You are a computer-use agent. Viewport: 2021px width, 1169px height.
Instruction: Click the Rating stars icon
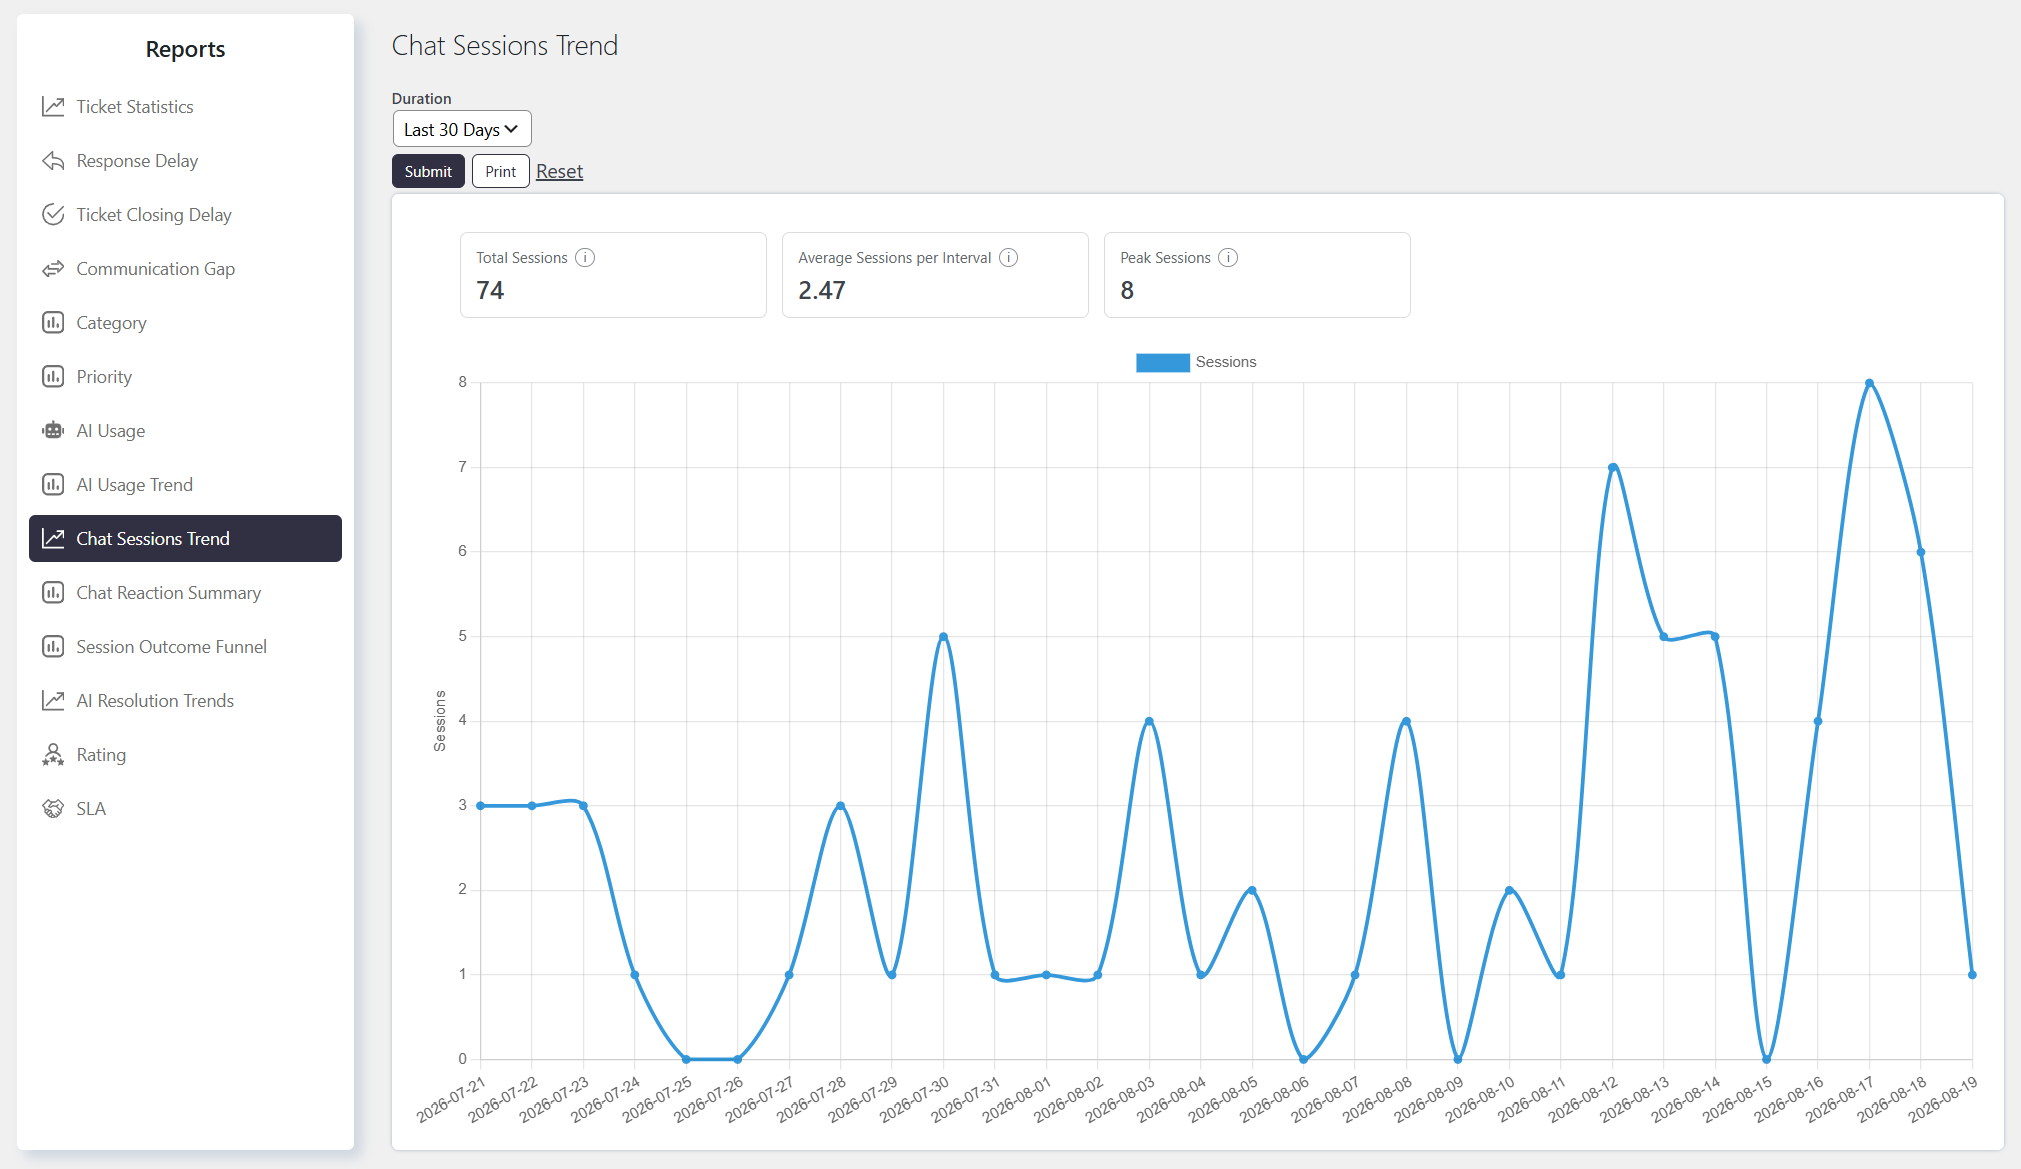53,755
